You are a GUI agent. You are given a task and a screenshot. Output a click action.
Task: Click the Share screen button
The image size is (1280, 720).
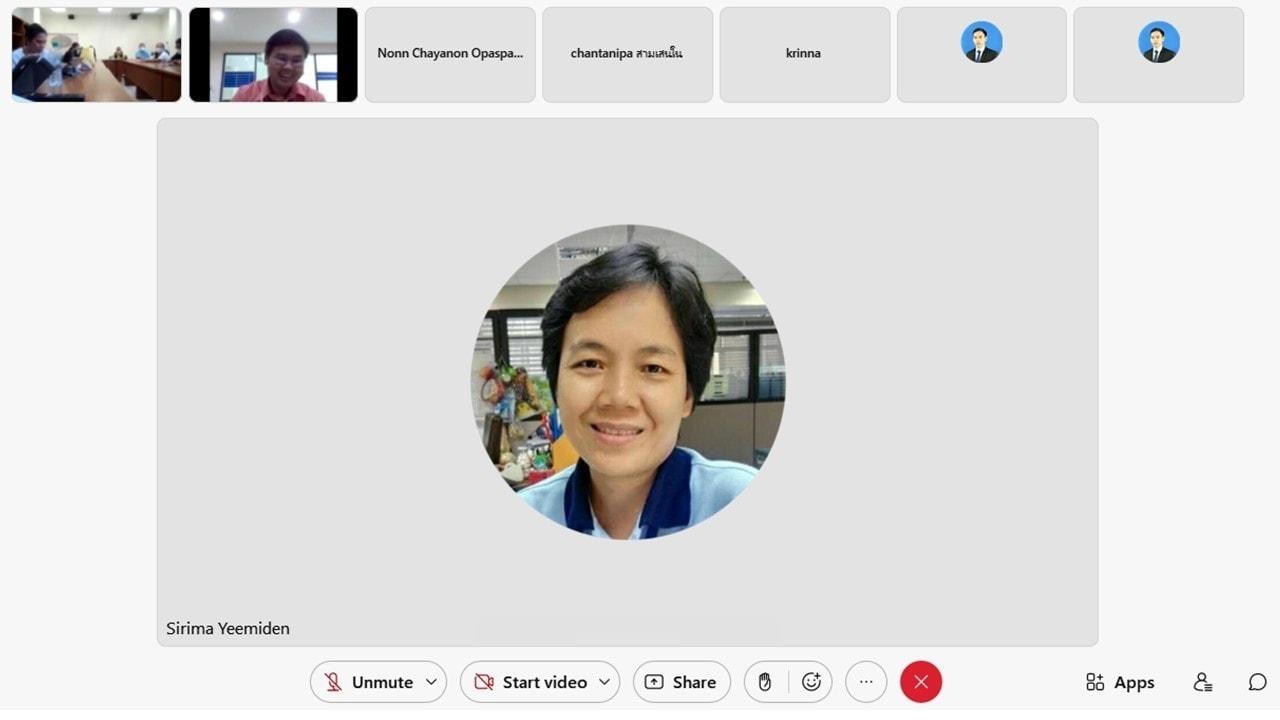(681, 682)
